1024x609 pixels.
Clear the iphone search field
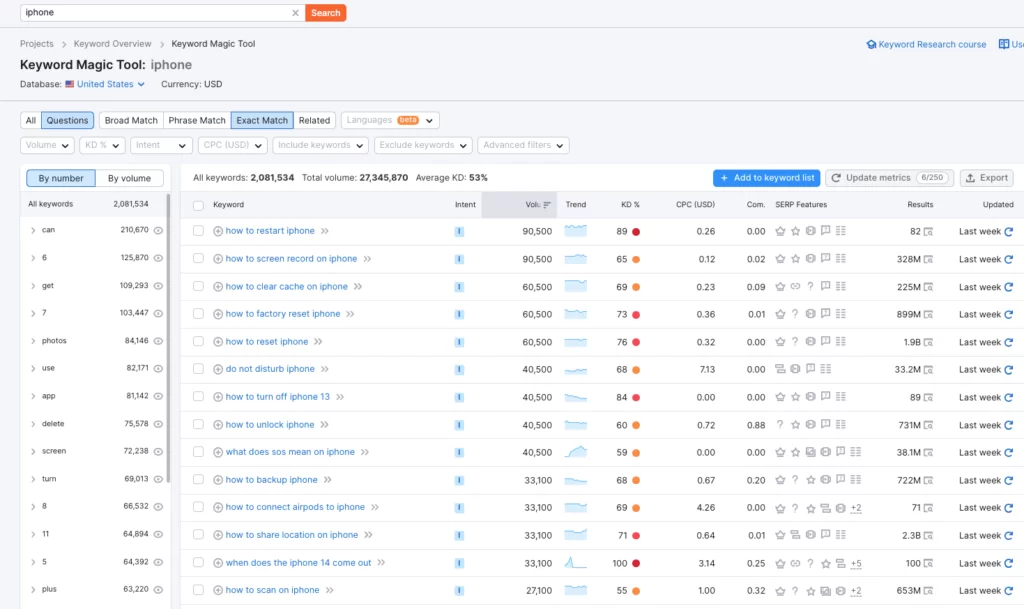pos(295,12)
